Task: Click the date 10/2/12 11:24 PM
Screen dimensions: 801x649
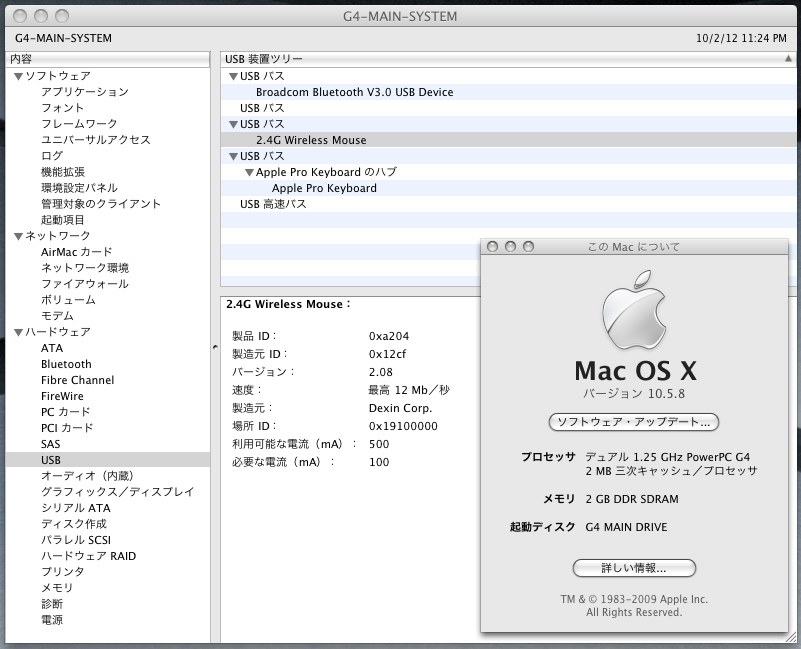Action: (x=741, y=38)
